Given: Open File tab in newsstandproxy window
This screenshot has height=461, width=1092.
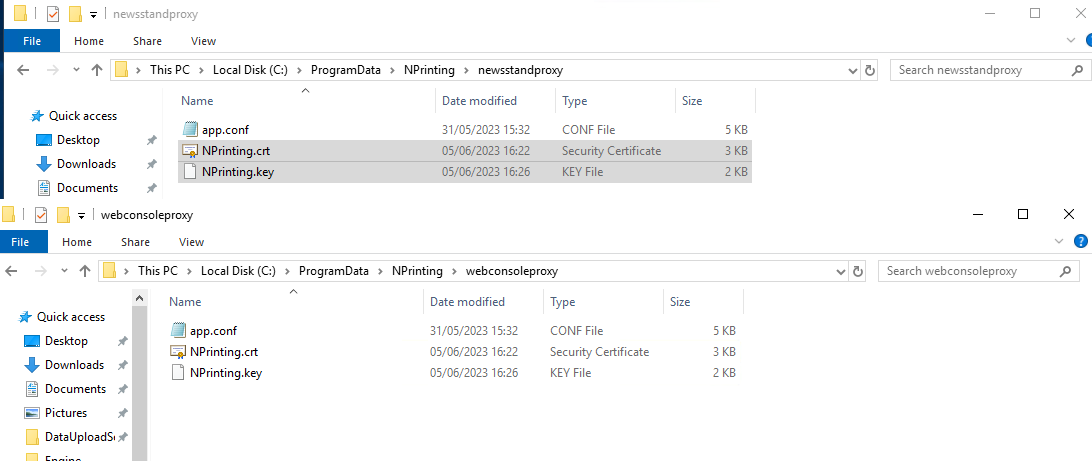Looking at the screenshot, I should (32, 41).
